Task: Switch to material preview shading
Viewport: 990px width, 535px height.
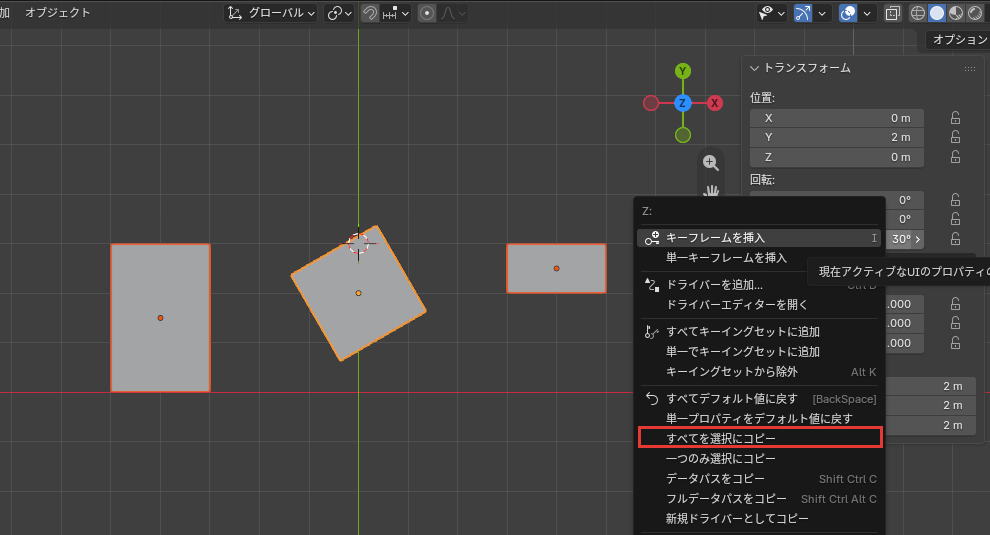Action: (956, 13)
